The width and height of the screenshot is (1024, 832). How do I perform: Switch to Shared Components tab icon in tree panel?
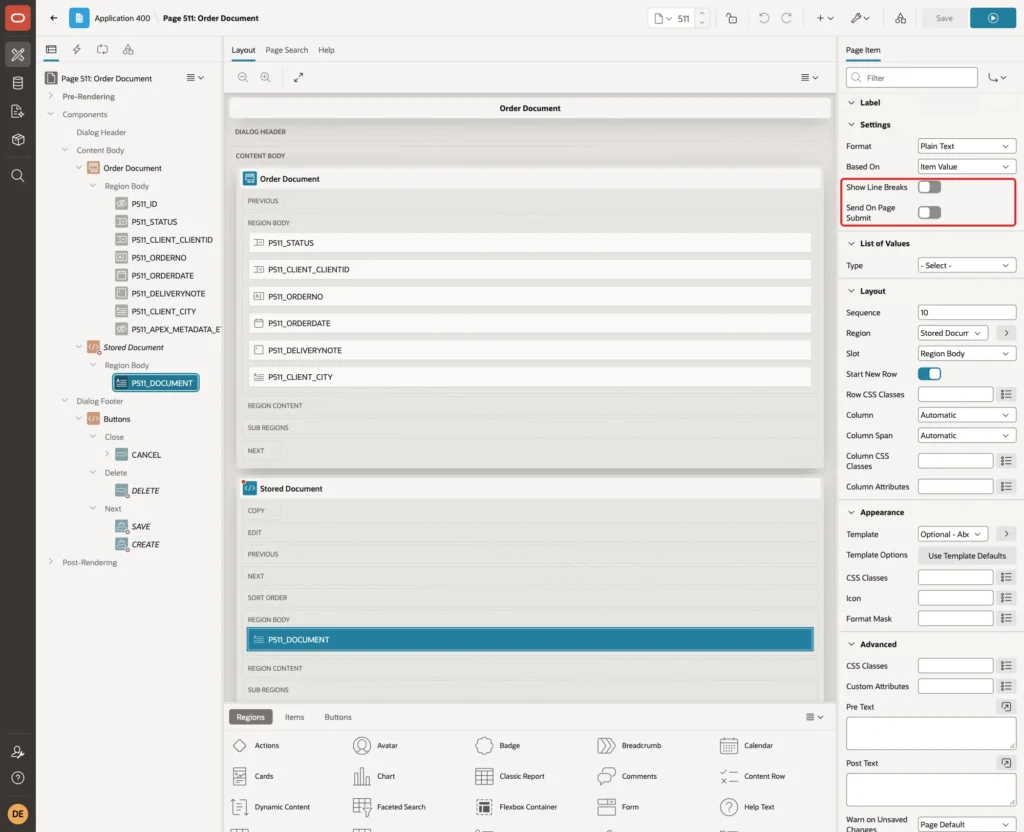128,50
